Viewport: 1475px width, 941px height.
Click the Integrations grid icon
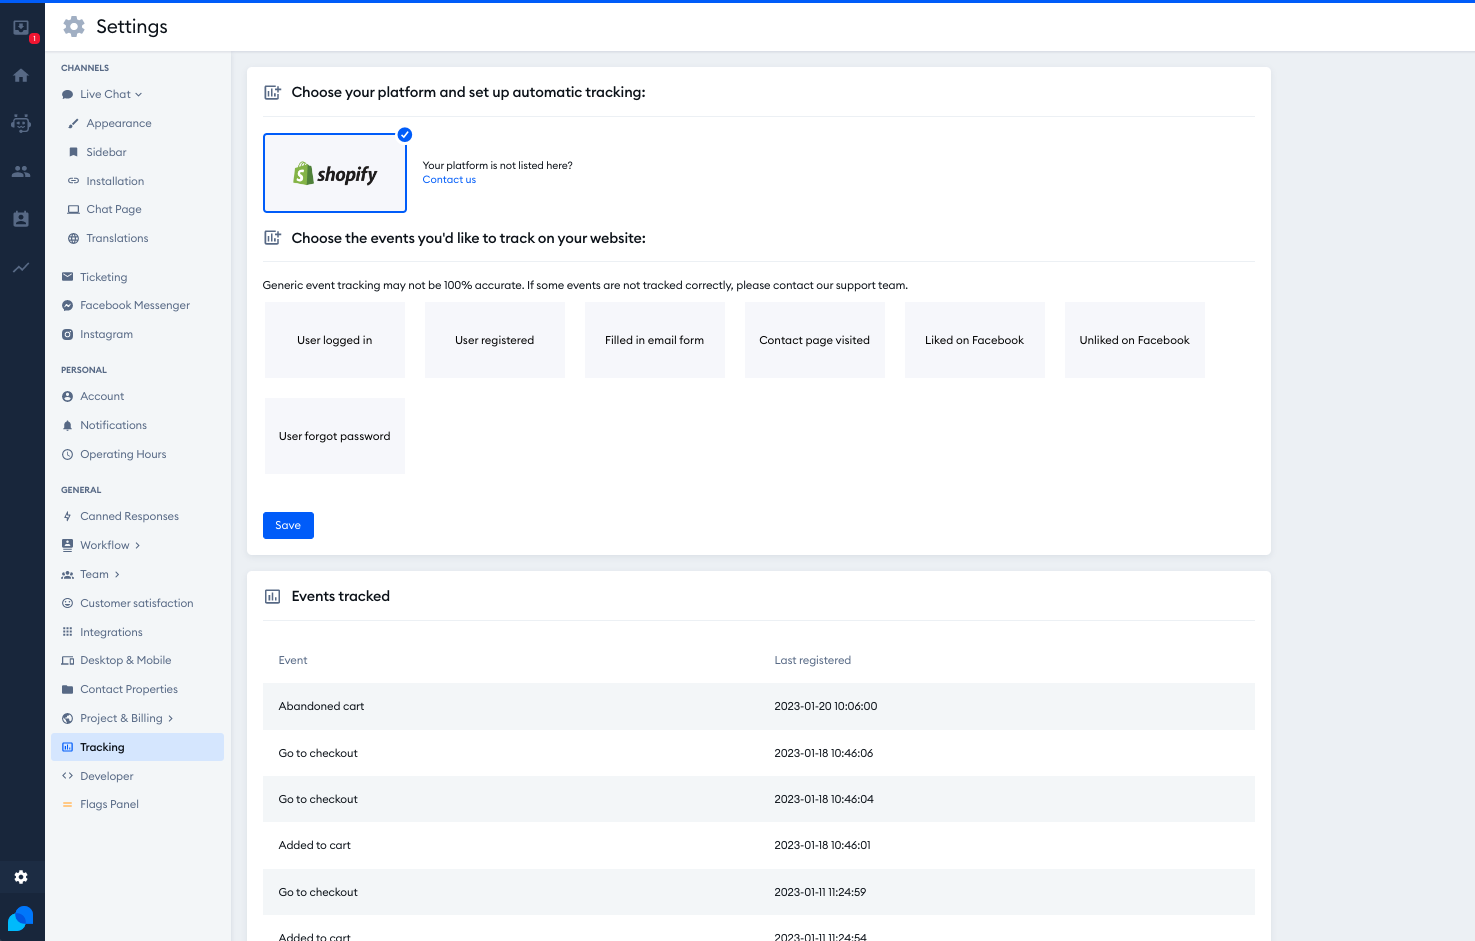(x=67, y=632)
